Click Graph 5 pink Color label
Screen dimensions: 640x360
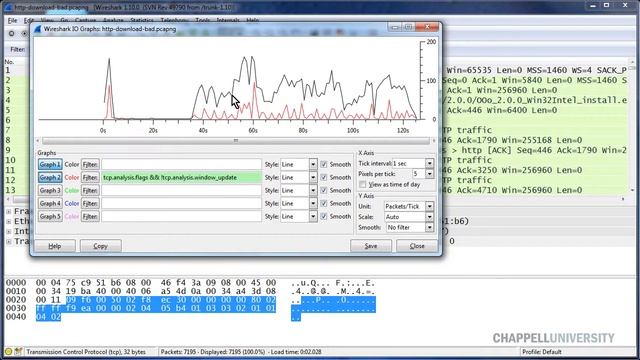[71, 216]
